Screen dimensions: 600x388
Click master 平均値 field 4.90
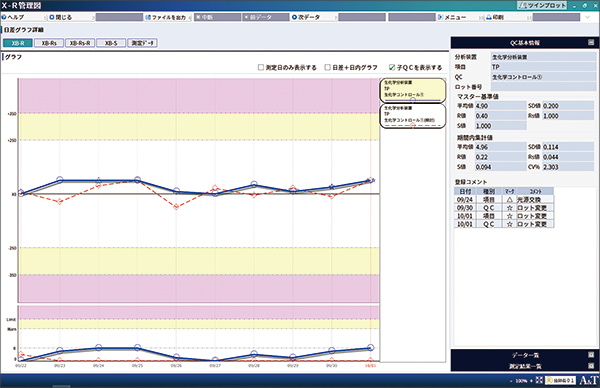point(501,106)
